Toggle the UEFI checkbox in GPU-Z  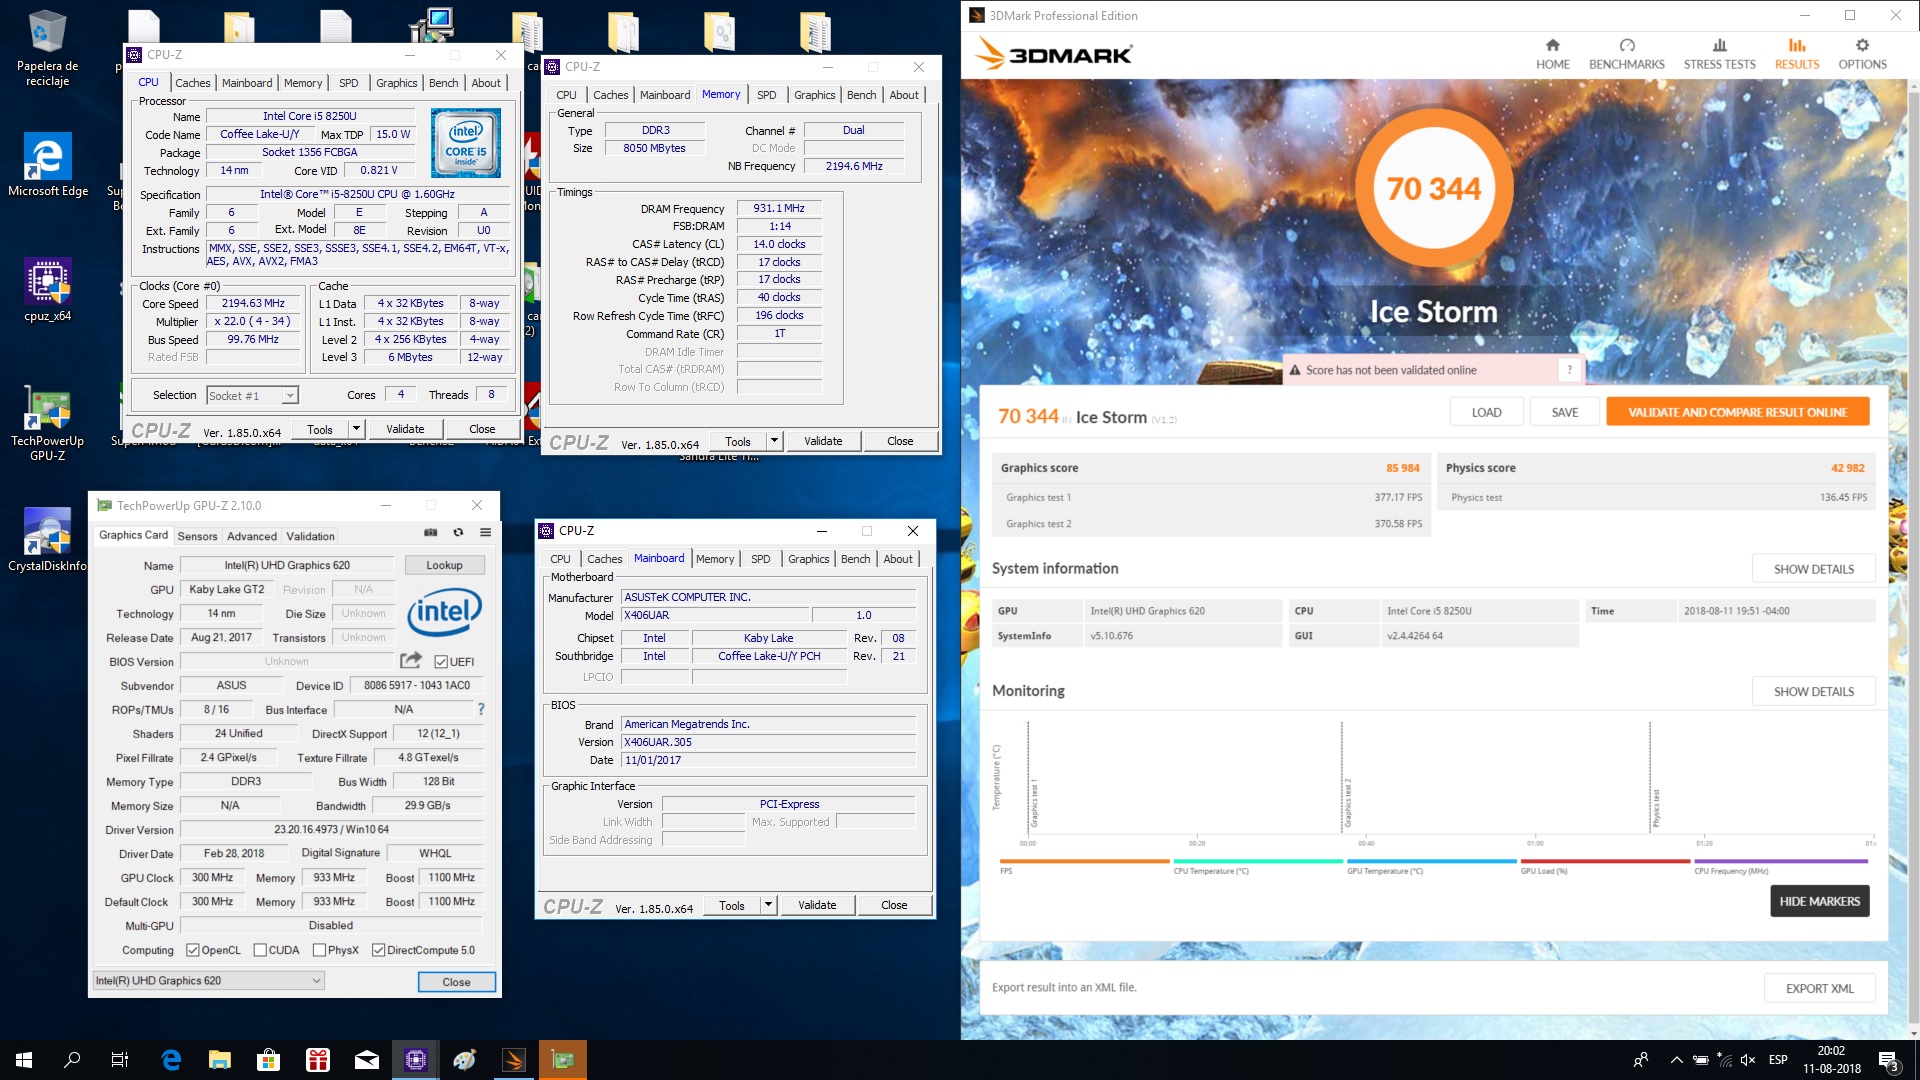point(441,662)
